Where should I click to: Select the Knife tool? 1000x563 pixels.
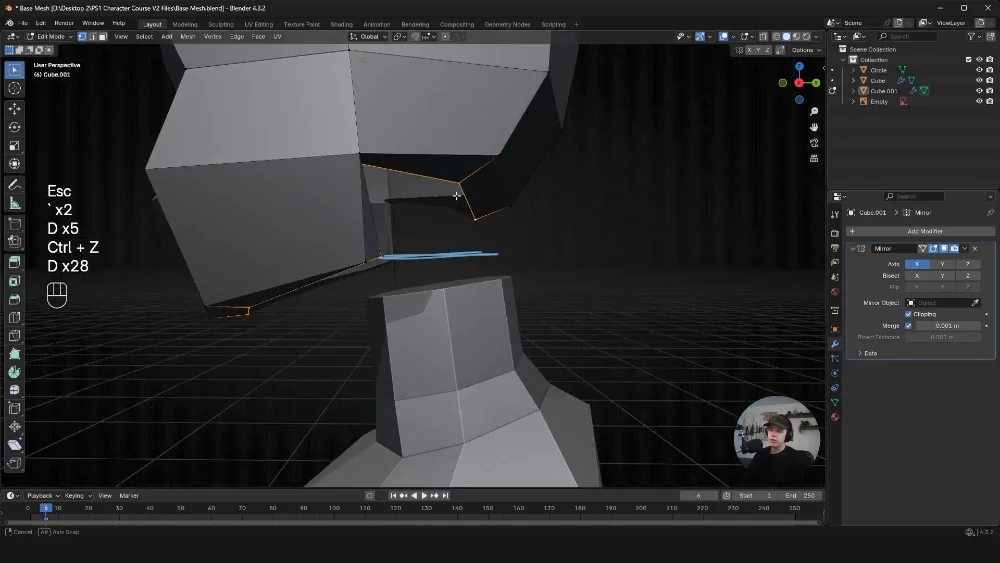14,335
